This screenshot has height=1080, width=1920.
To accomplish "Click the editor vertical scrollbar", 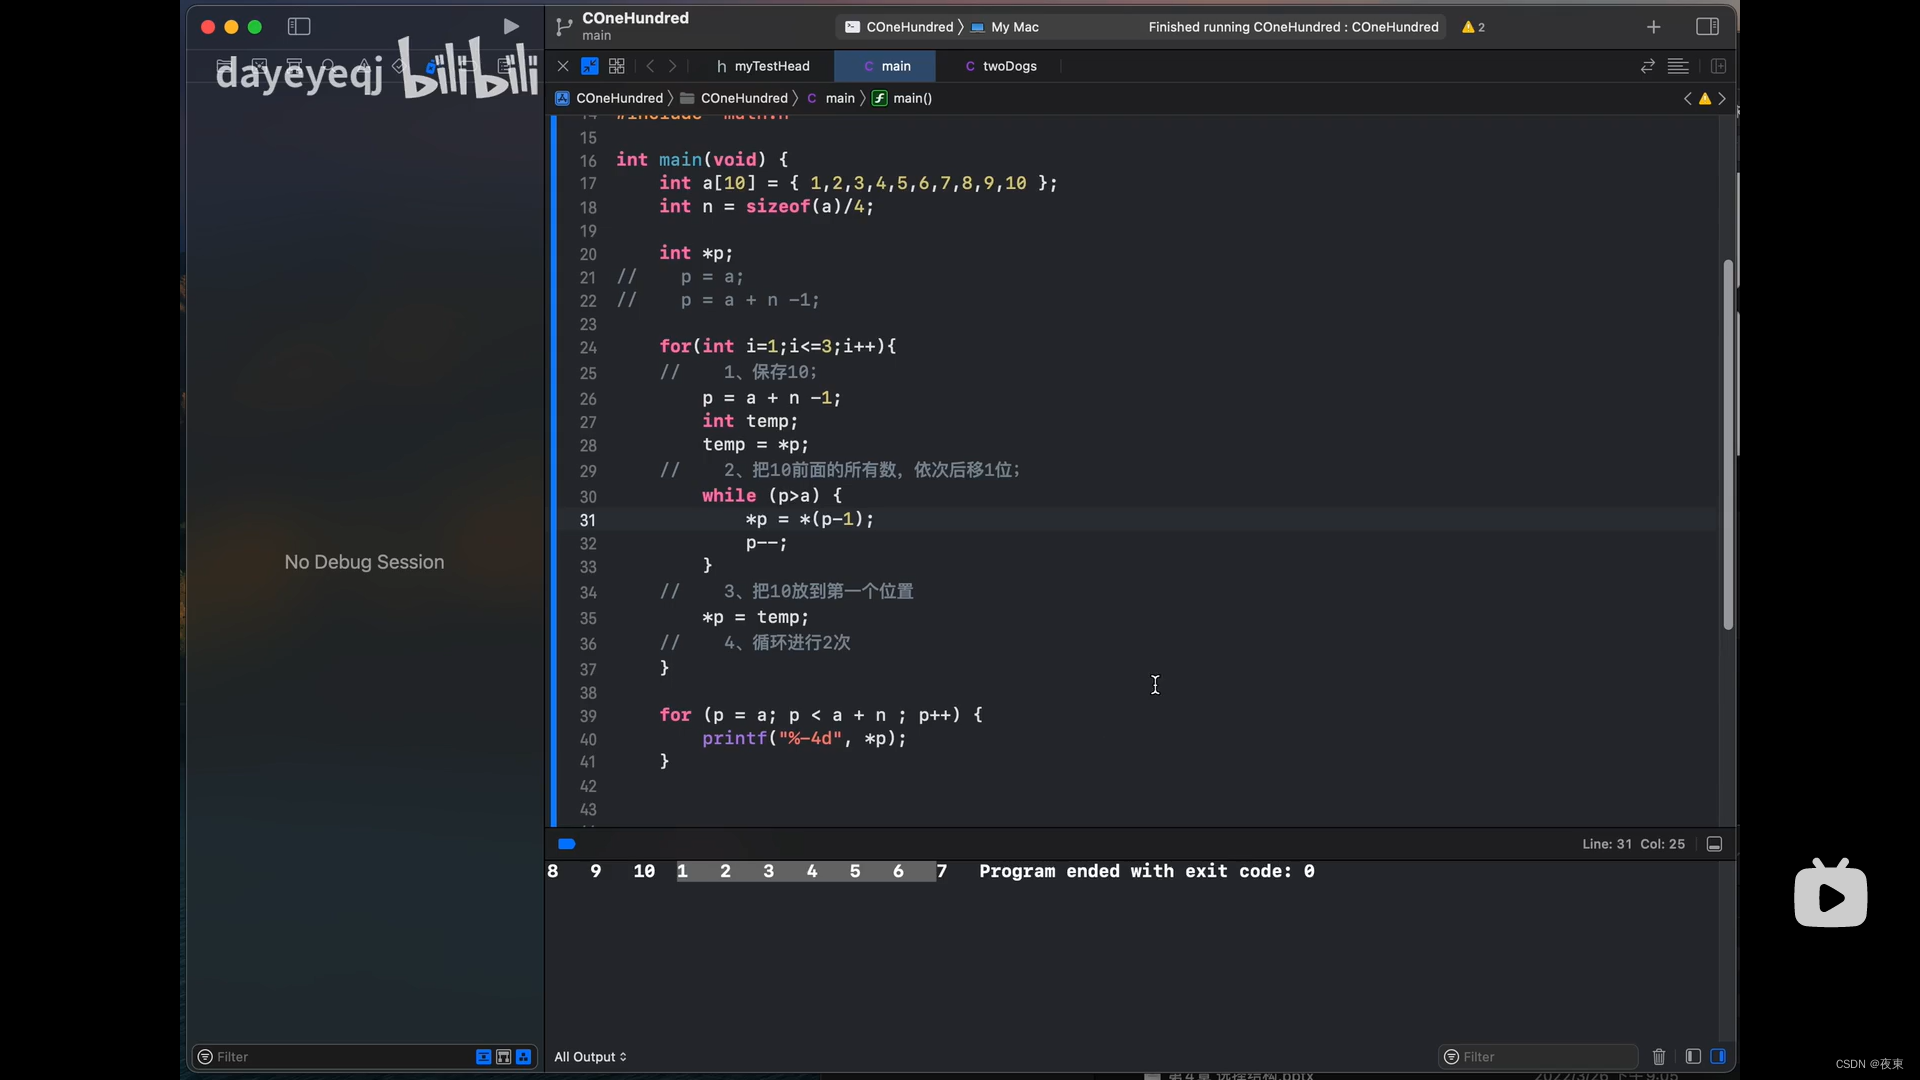I will 1727,445.
